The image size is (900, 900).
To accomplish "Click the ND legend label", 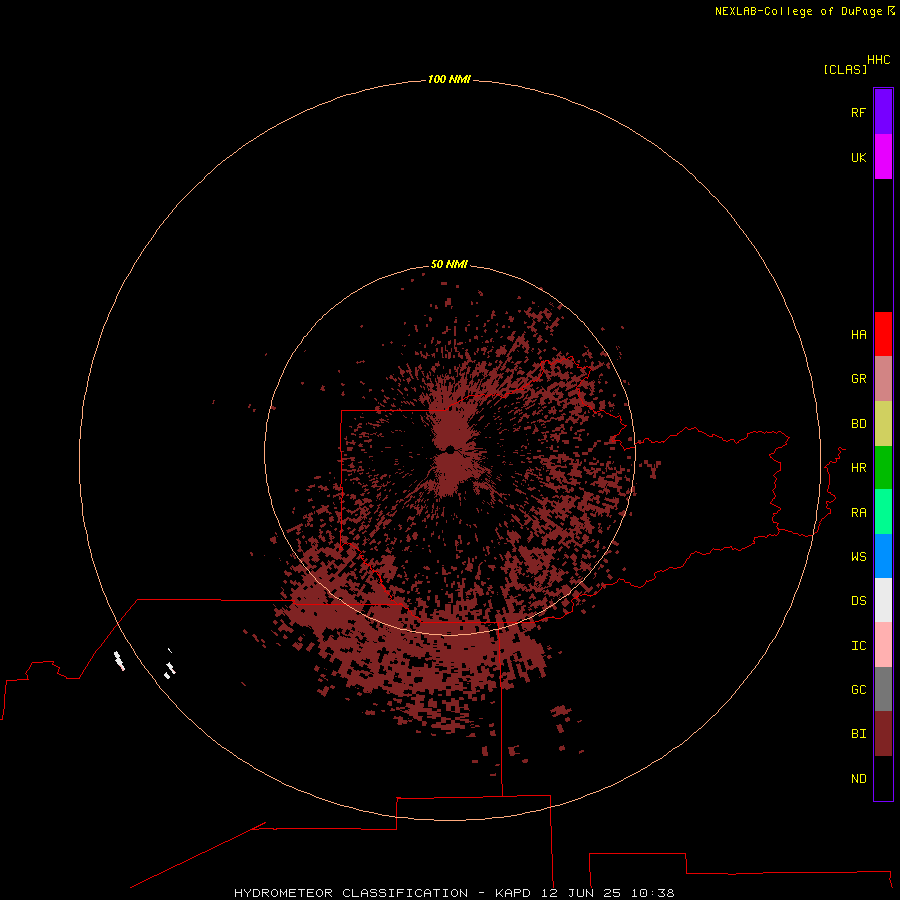I will pyautogui.click(x=858, y=779).
